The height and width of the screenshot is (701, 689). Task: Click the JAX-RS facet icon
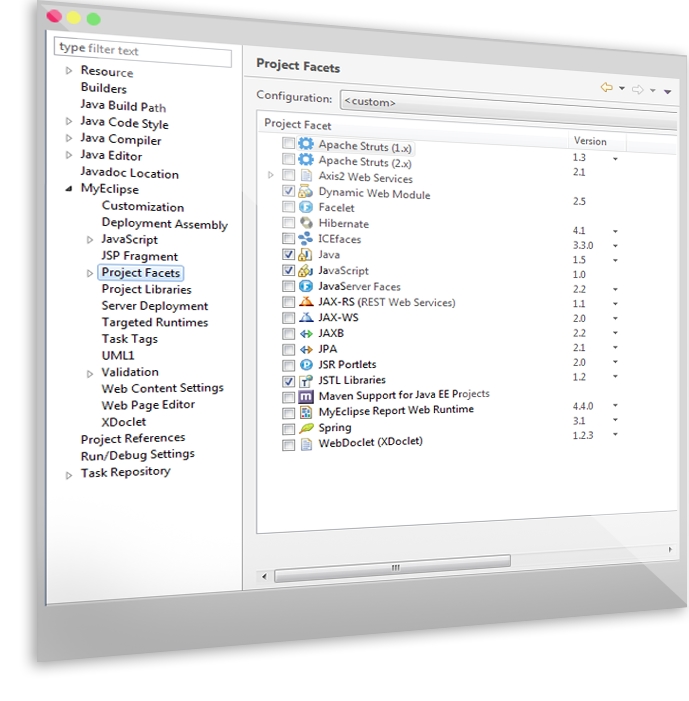pos(306,302)
